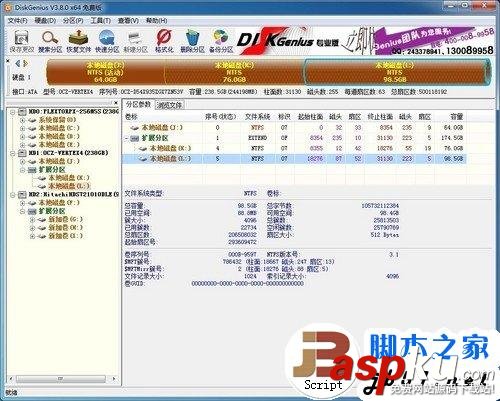Image resolution: width=500 pixels, height=401 pixels.
Task: Click the 扩展分区 icon under HD2 in the tree
Action: pyautogui.click(x=32, y=211)
